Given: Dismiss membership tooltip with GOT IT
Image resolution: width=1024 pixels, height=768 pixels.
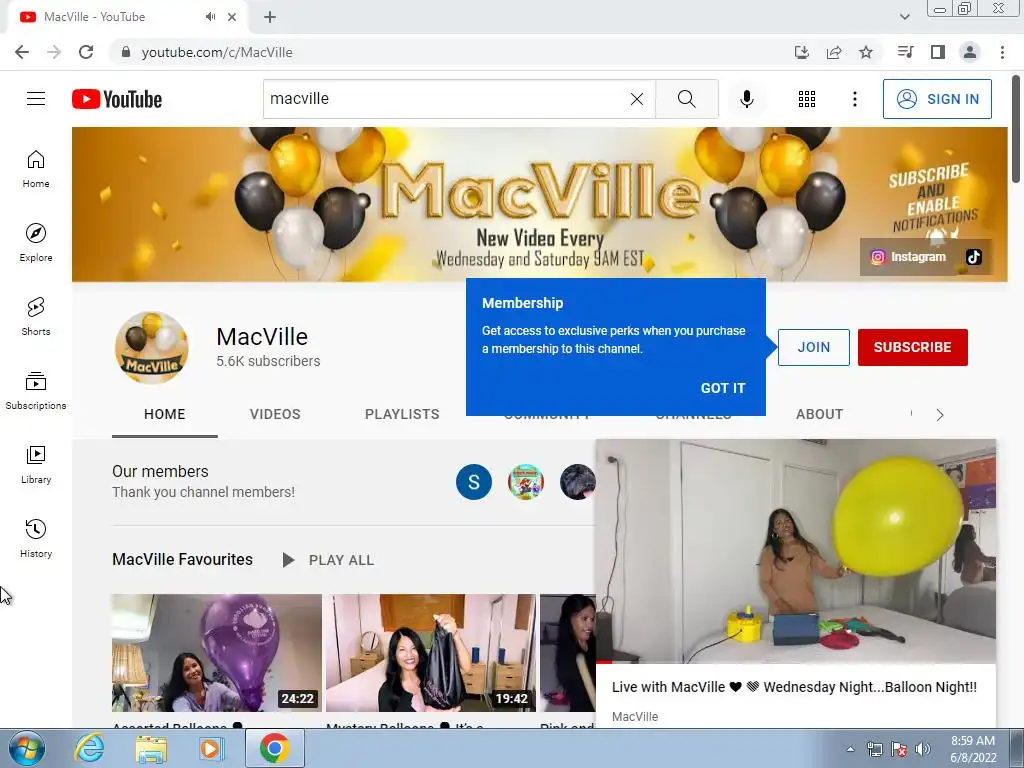Looking at the screenshot, I should [722, 388].
